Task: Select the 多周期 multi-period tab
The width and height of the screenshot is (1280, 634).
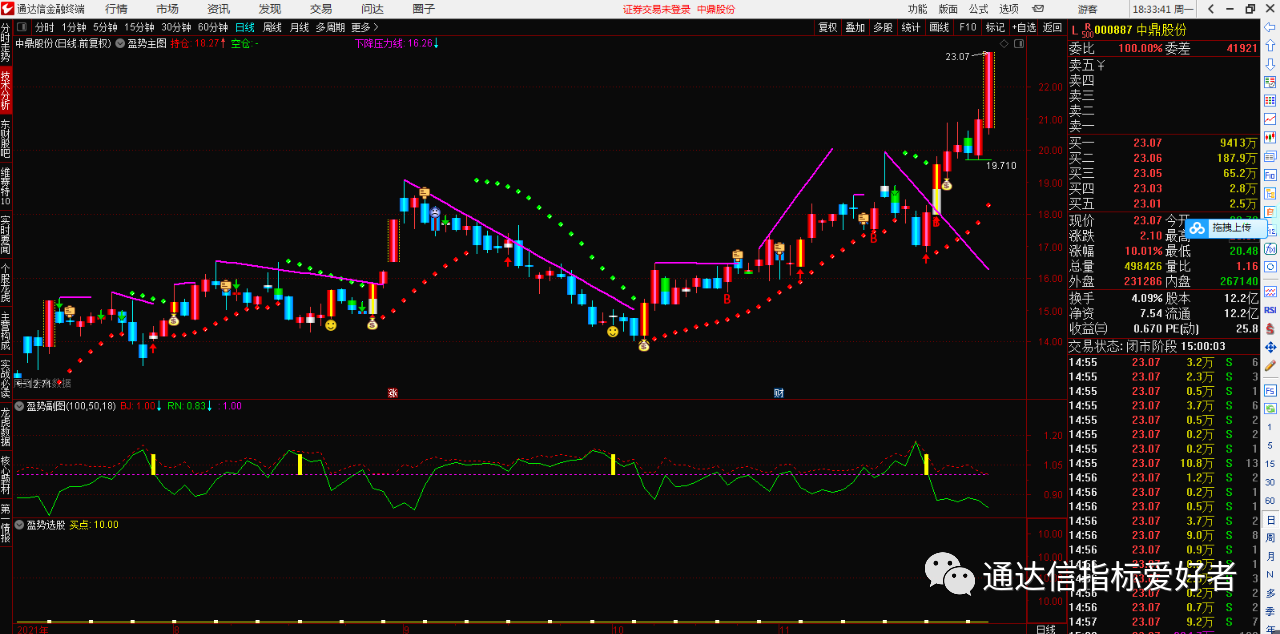Action: pyautogui.click(x=330, y=28)
